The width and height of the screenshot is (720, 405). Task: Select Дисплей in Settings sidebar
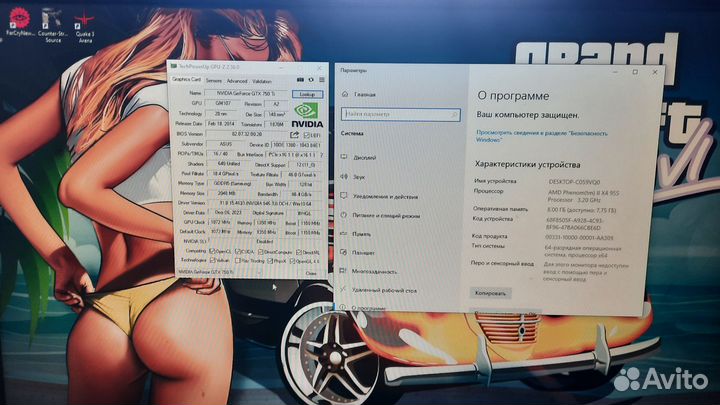tap(365, 158)
